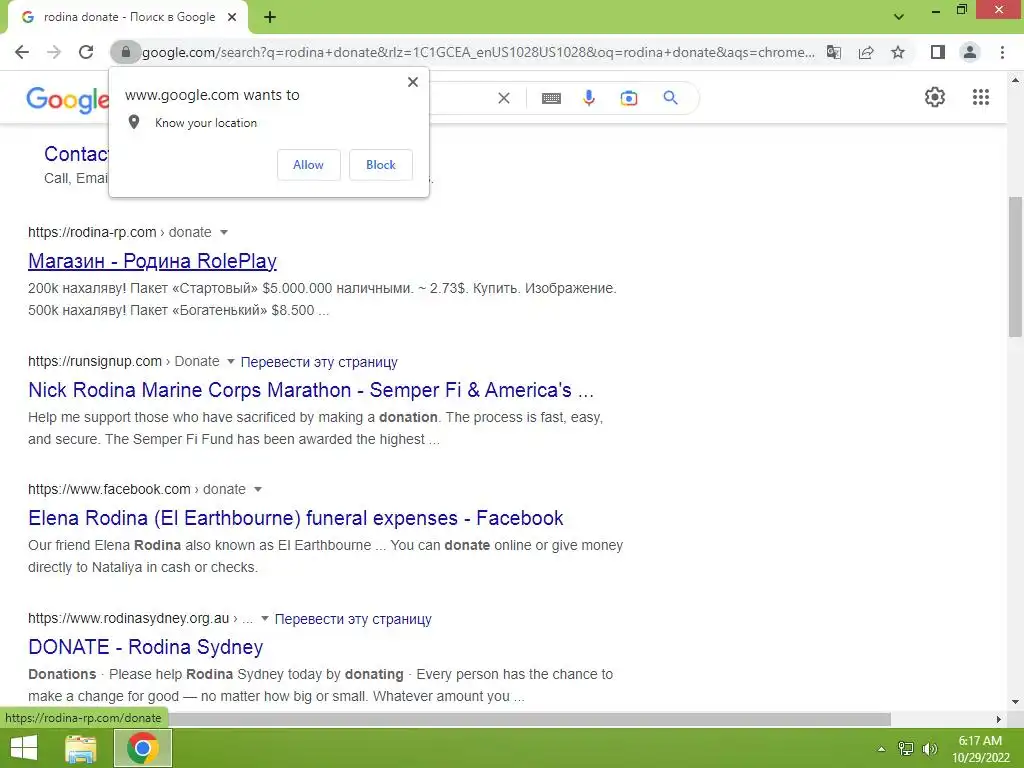Close the 'rodina donate' tab
The image size is (1024, 768).
point(232,17)
